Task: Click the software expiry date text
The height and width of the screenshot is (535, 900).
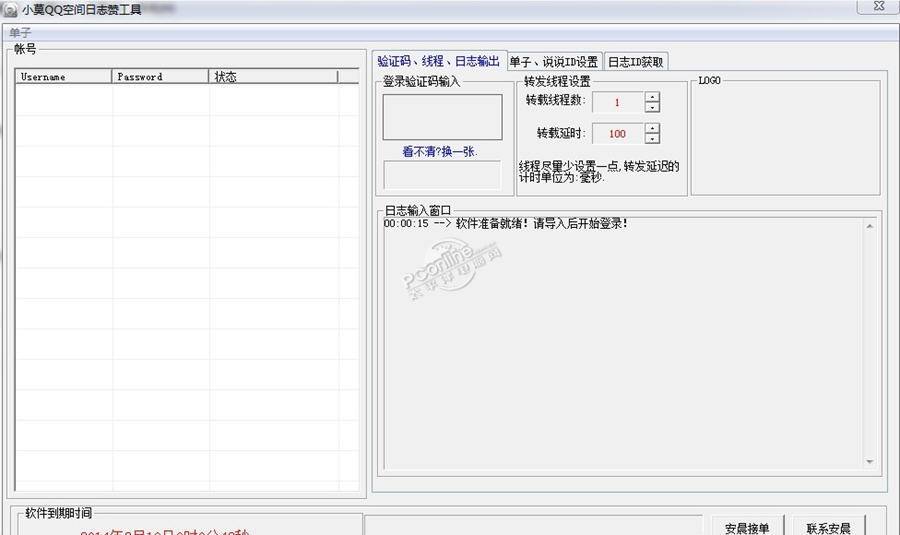Action: [x=165, y=532]
